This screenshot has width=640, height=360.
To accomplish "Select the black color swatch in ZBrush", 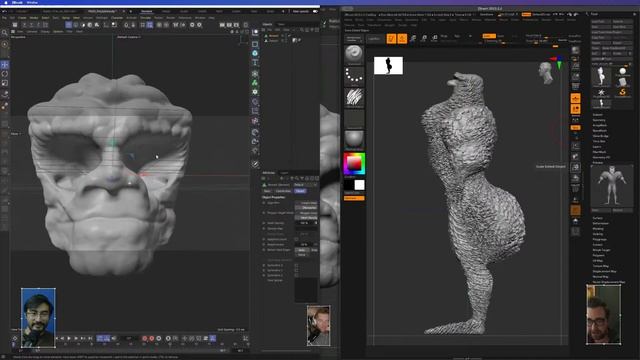I will [349, 185].
